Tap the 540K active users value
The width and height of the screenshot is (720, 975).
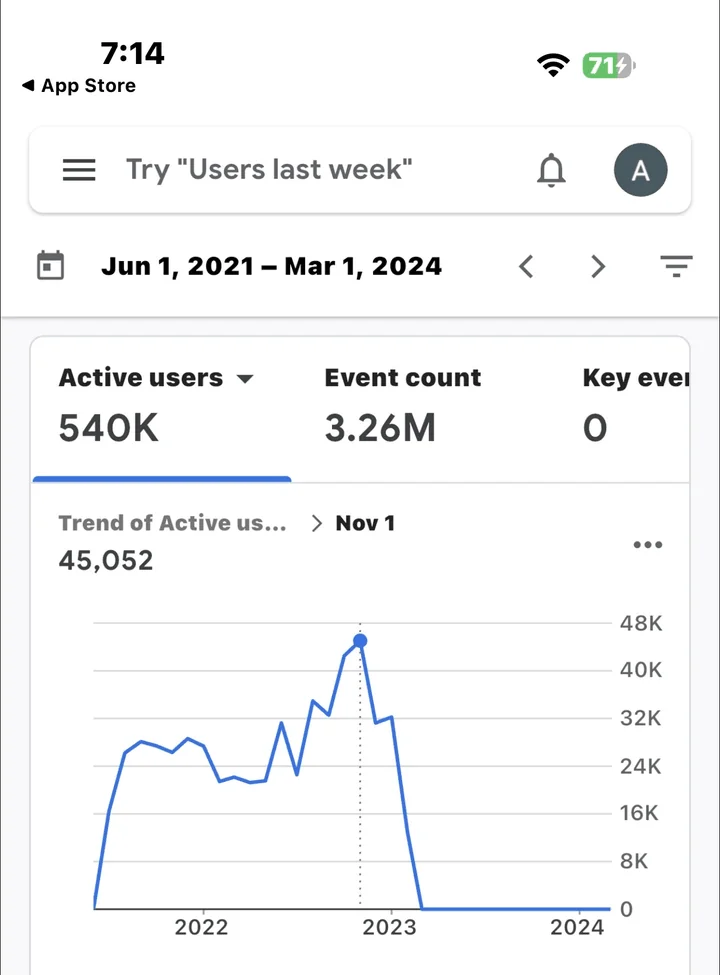pyautogui.click(x=108, y=428)
